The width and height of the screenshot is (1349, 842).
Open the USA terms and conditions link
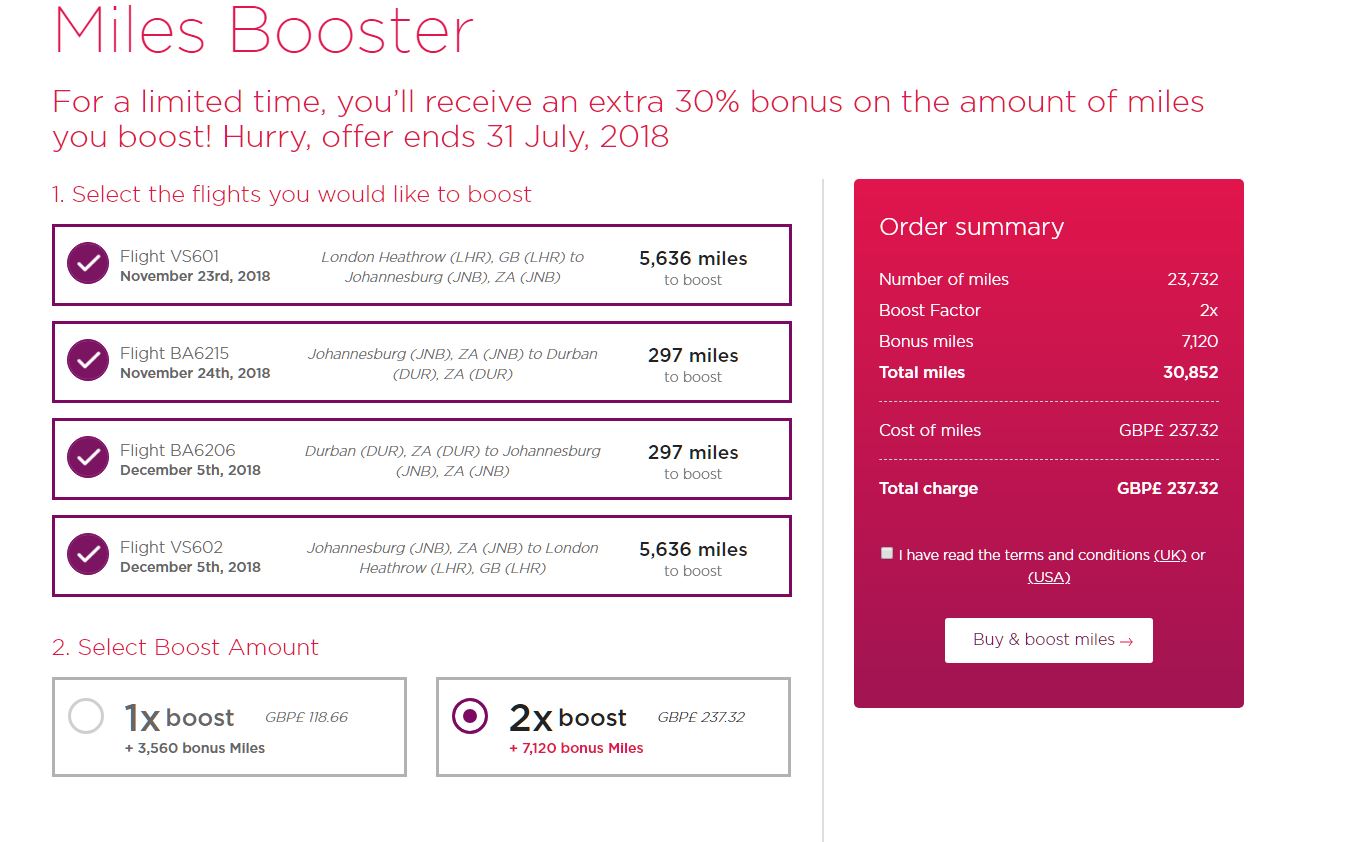point(1049,577)
